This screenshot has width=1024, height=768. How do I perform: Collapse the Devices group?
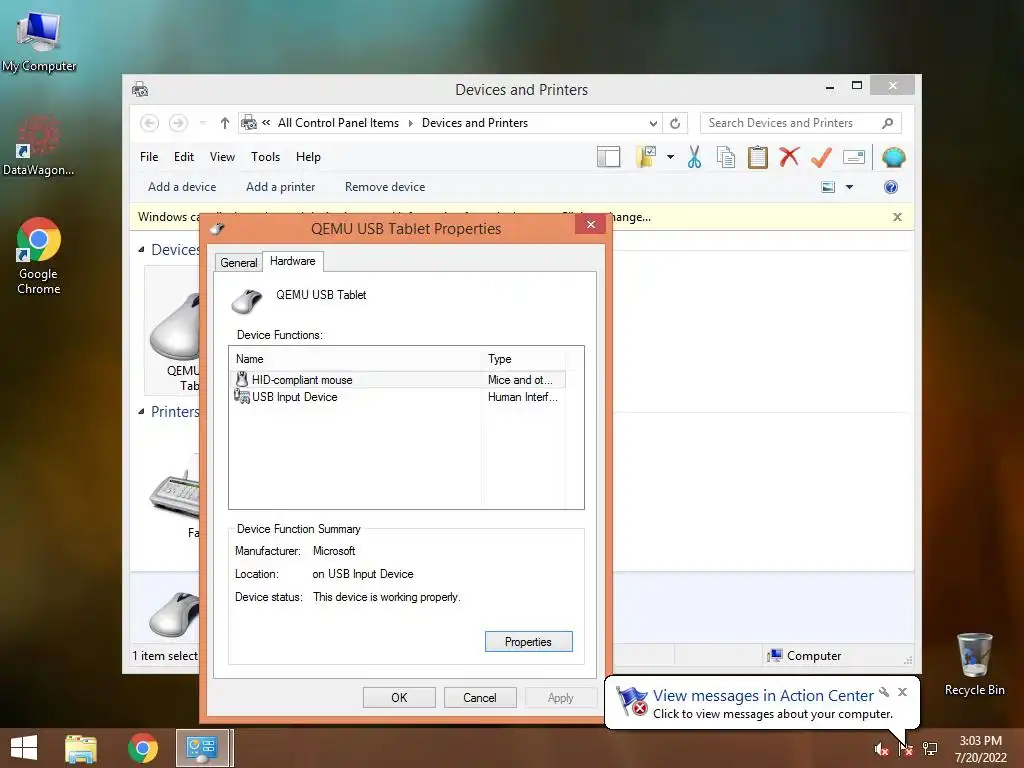click(x=142, y=249)
